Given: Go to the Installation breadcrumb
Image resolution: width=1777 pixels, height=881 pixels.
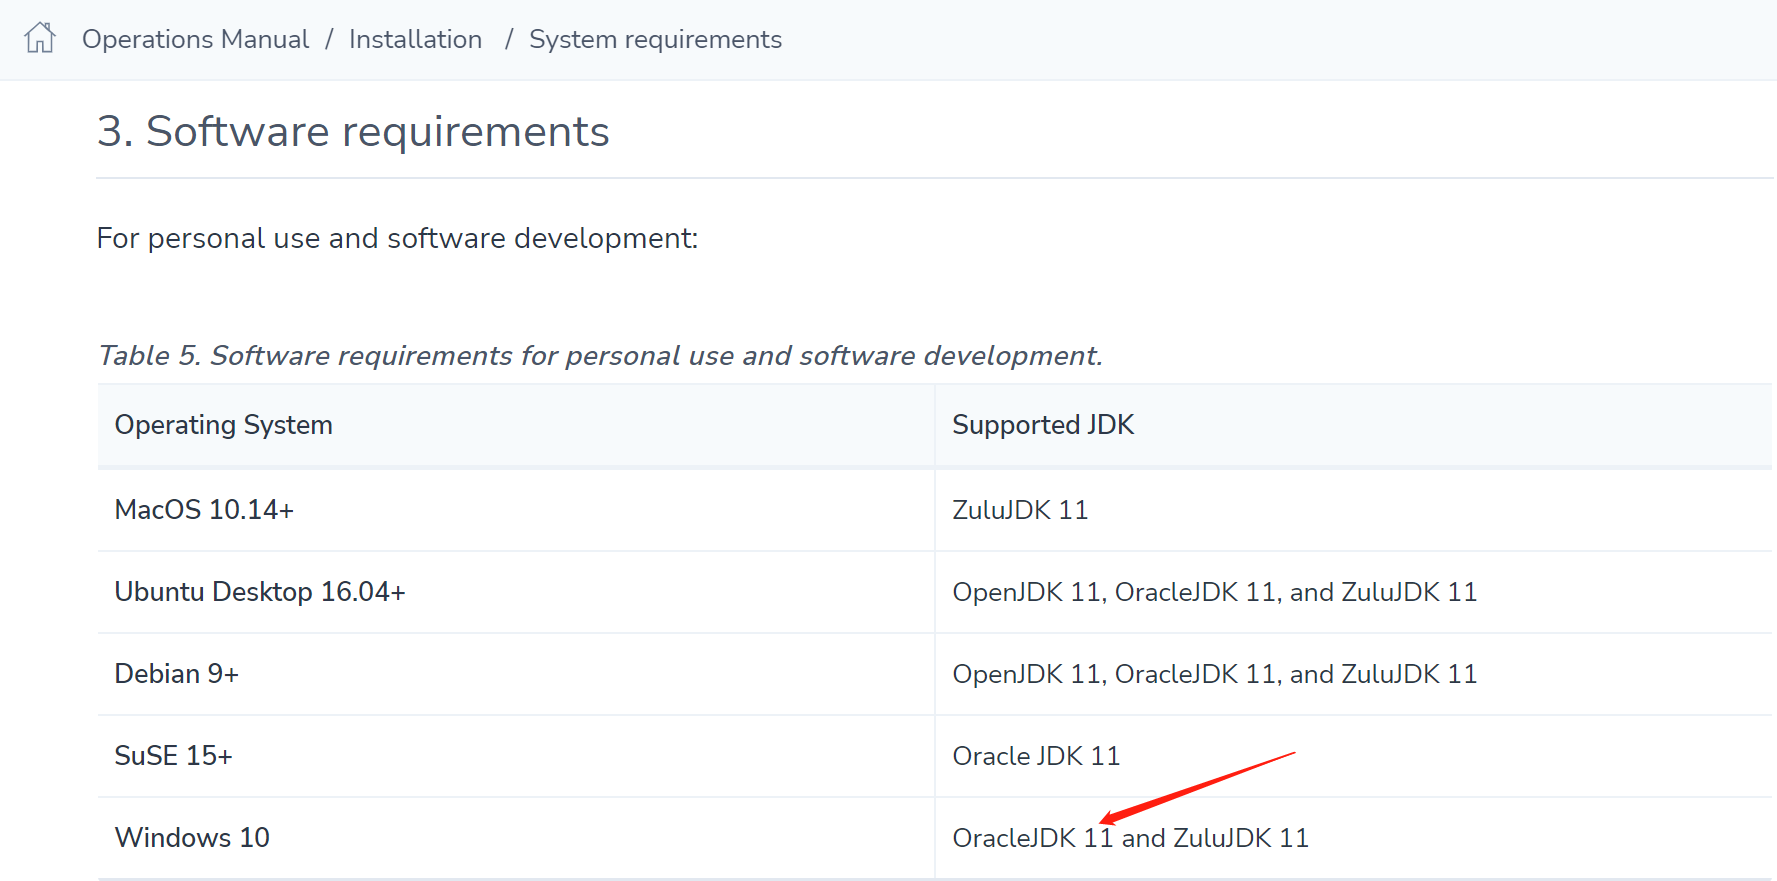Looking at the screenshot, I should click(415, 39).
